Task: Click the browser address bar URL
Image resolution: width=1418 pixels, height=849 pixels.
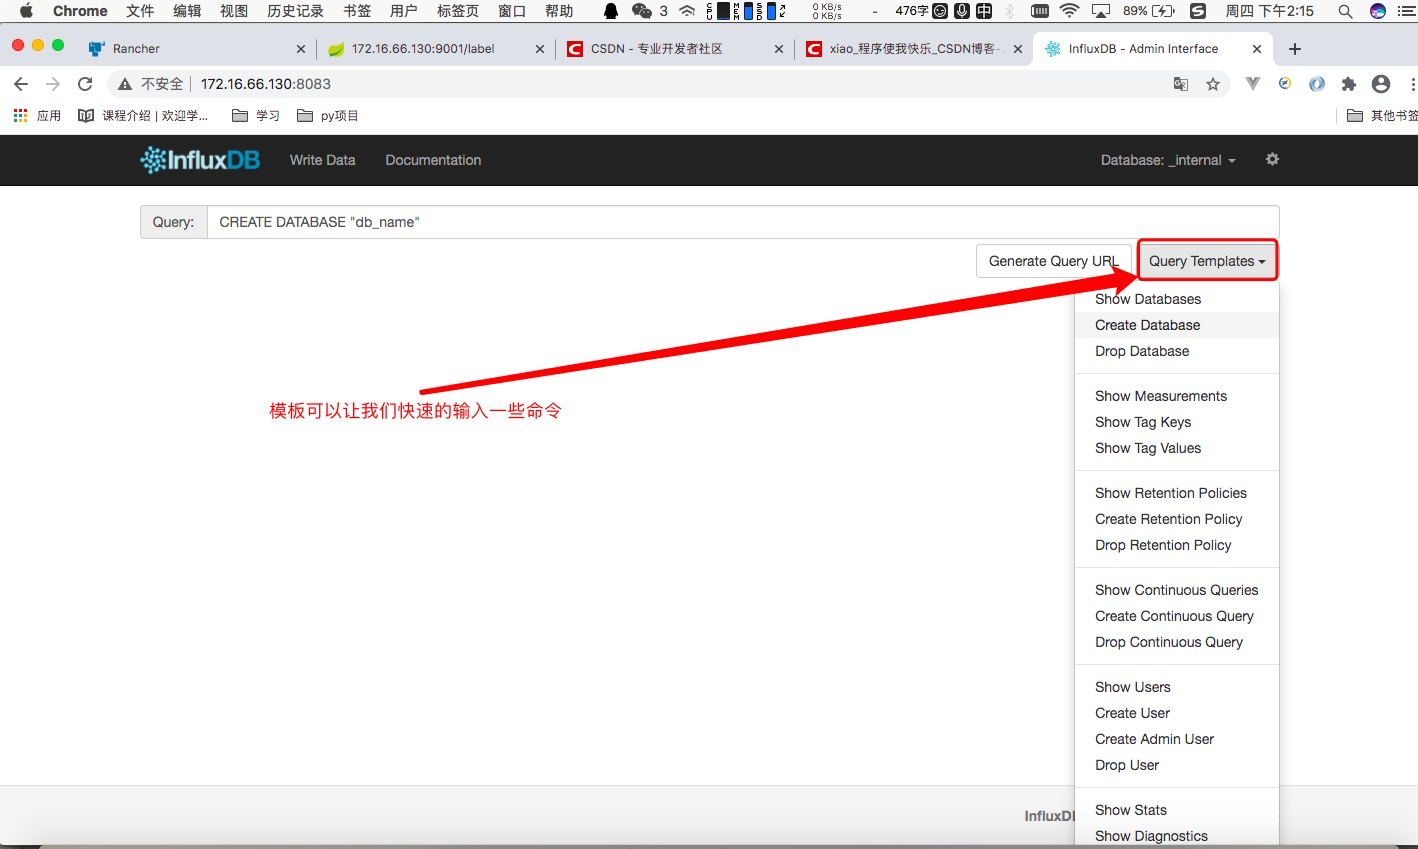Action: (266, 84)
